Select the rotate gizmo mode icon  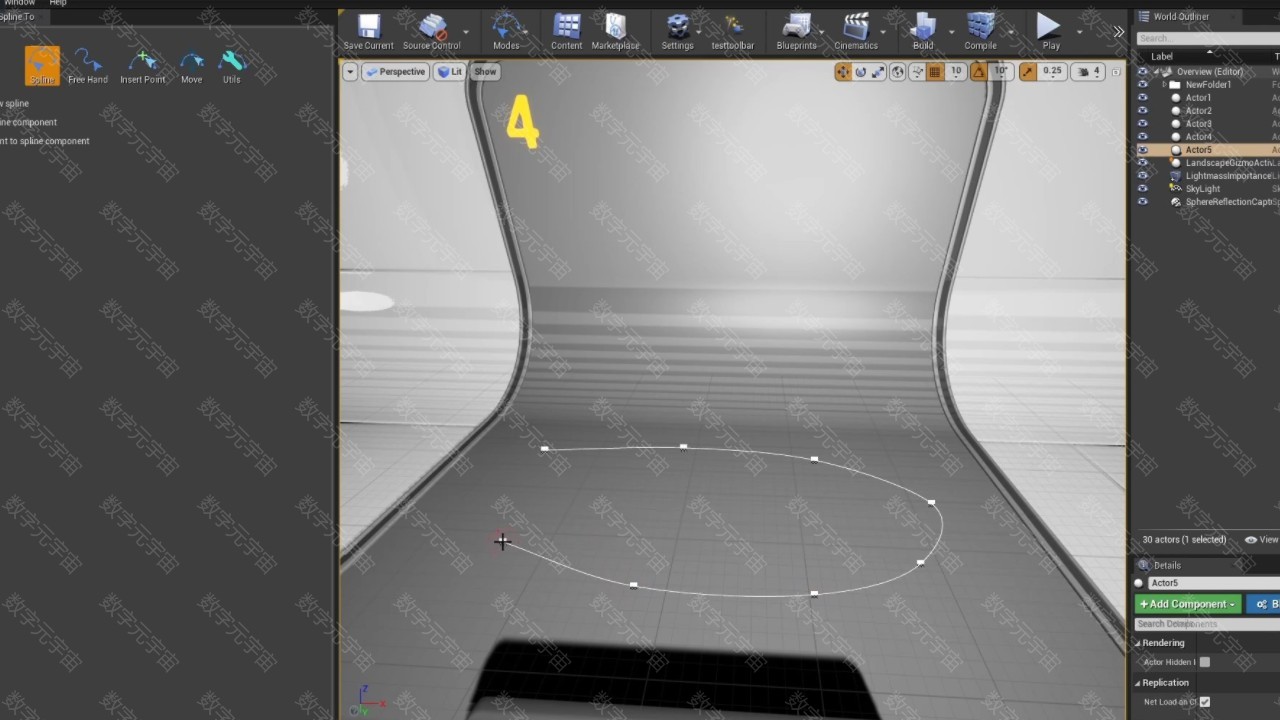point(860,72)
